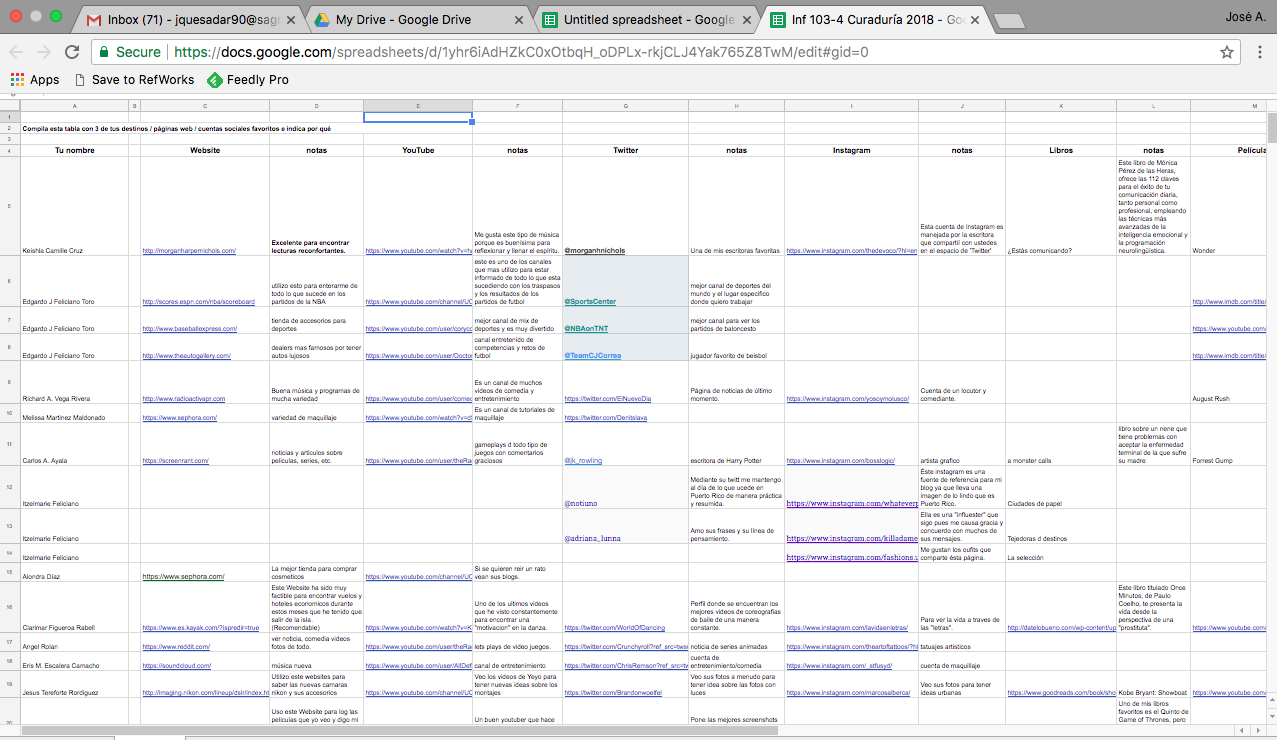The height and width of the screenshot is (740, 1277).
Task: Close the My Drive tab
Action: [520, 19]
